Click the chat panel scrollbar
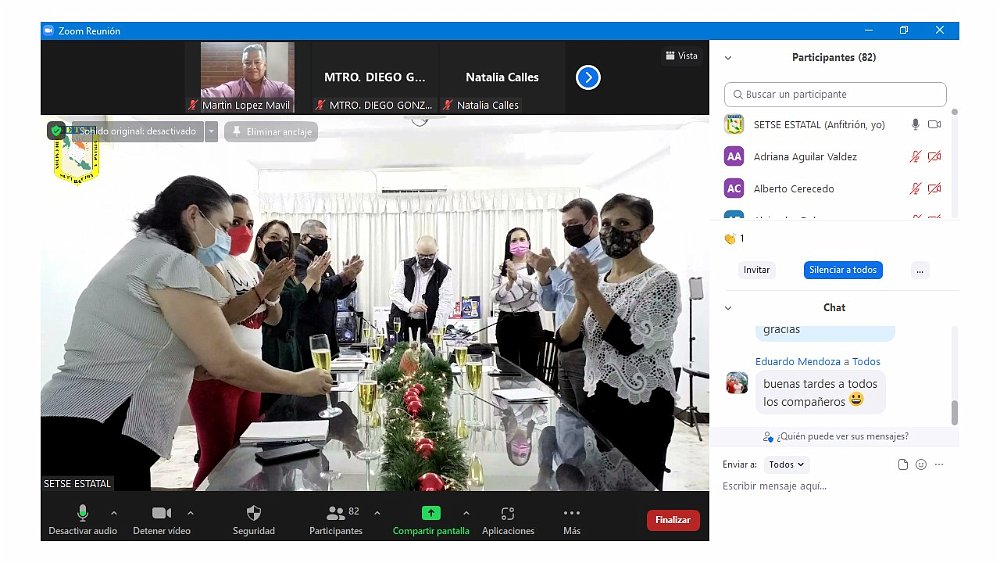Viewport: 1000px width, 563px height. click(954, 411)
